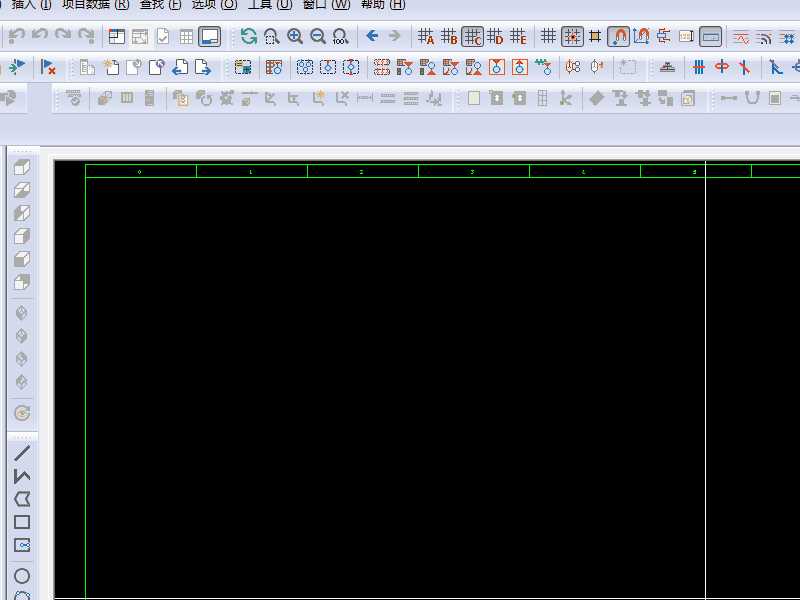Screen dimensions: 800x600
Task: Go back with the blue left arrow
Action: coord(372,36)
